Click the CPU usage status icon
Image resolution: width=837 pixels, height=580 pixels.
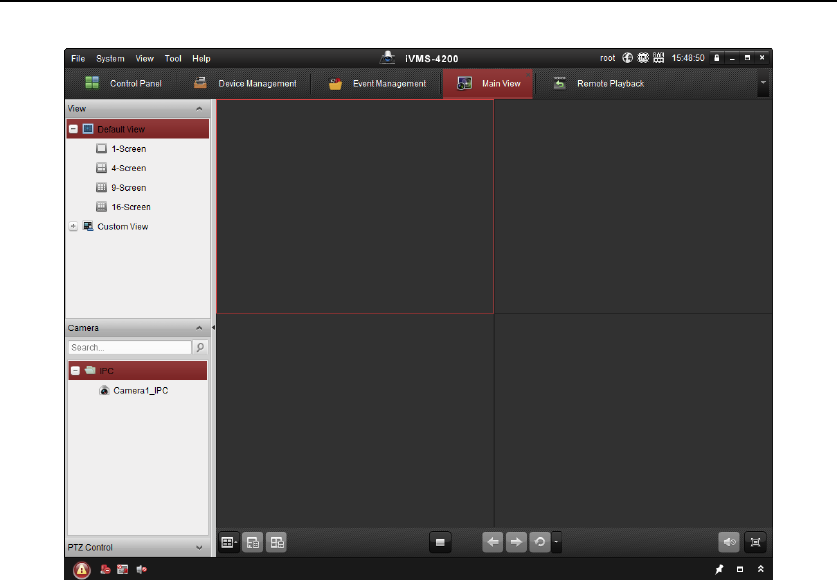pyautogui.click(x=643, y=58)
